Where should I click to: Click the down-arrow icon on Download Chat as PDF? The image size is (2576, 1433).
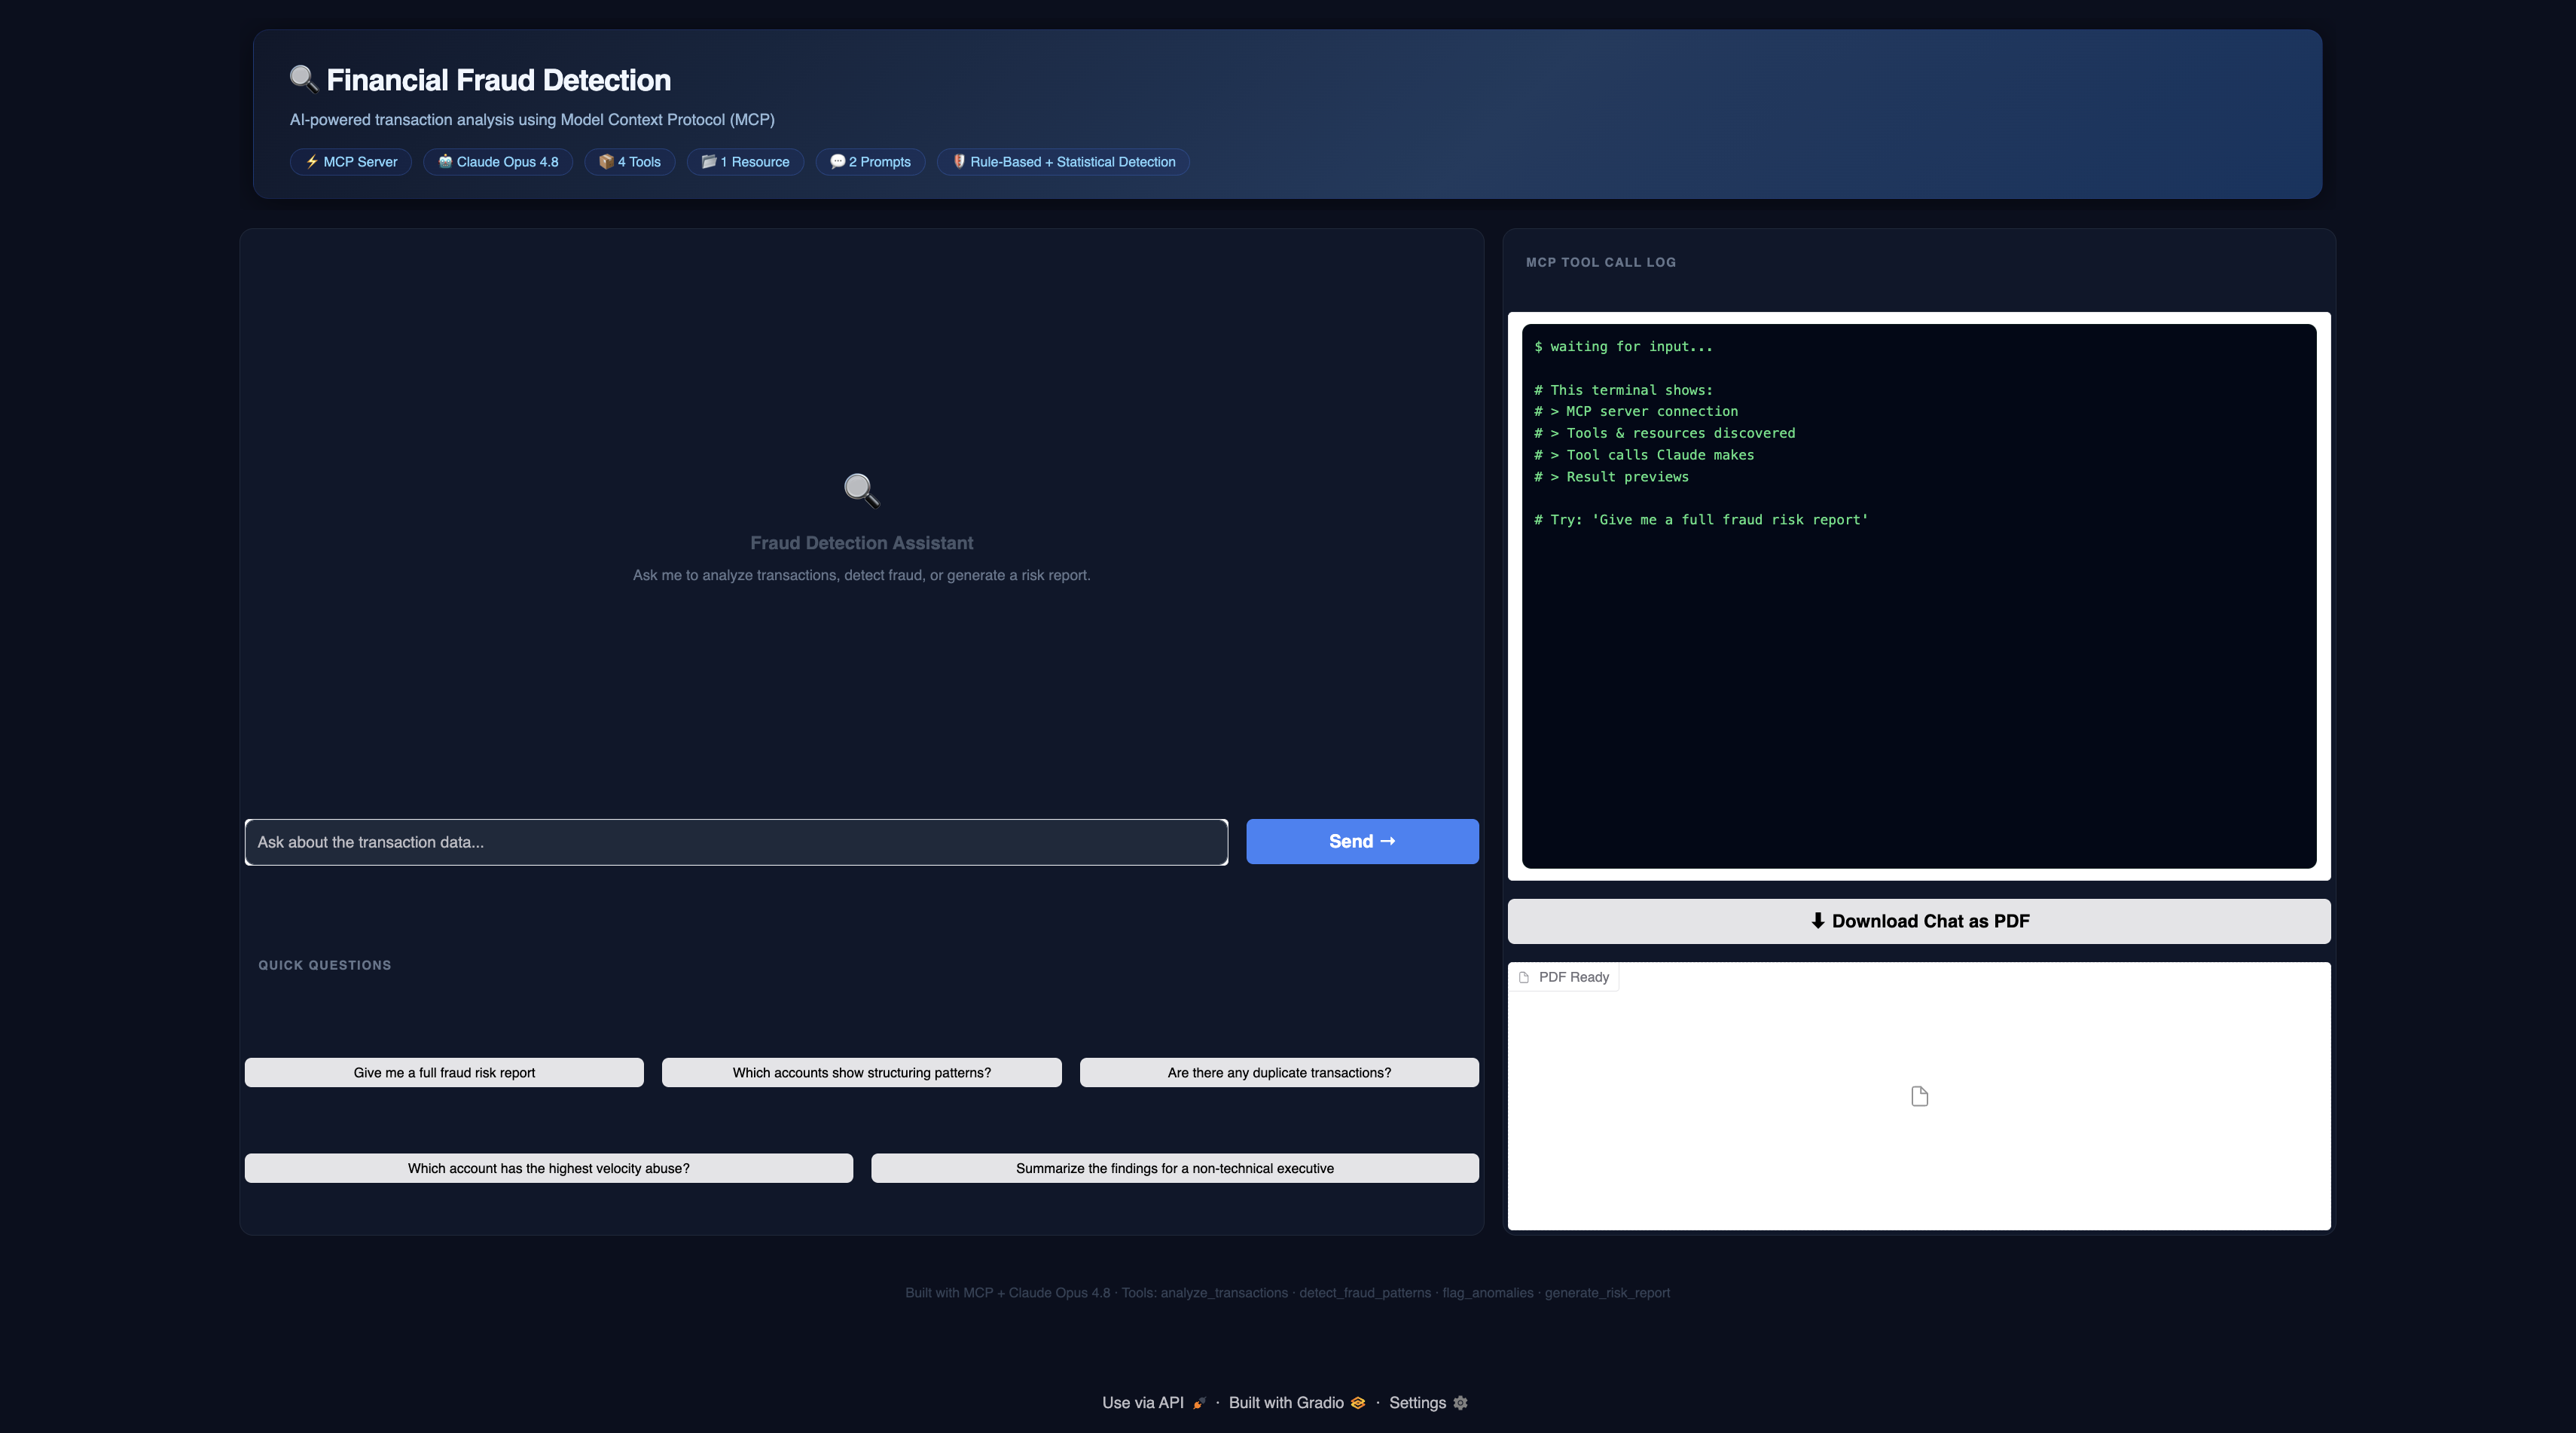pos(1818,920)
